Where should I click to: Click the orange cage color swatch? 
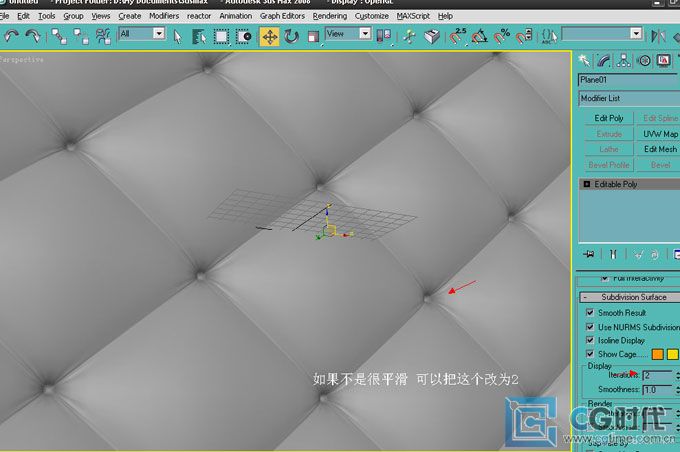point(657,354)
